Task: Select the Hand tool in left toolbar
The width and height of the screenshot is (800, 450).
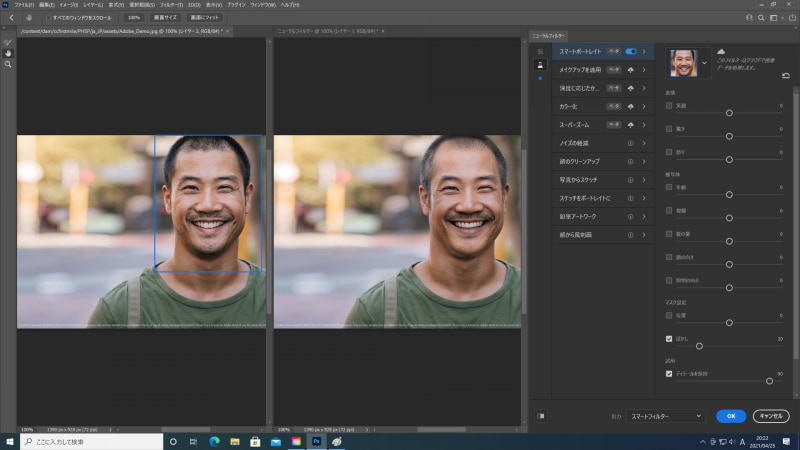Action: 8,53
